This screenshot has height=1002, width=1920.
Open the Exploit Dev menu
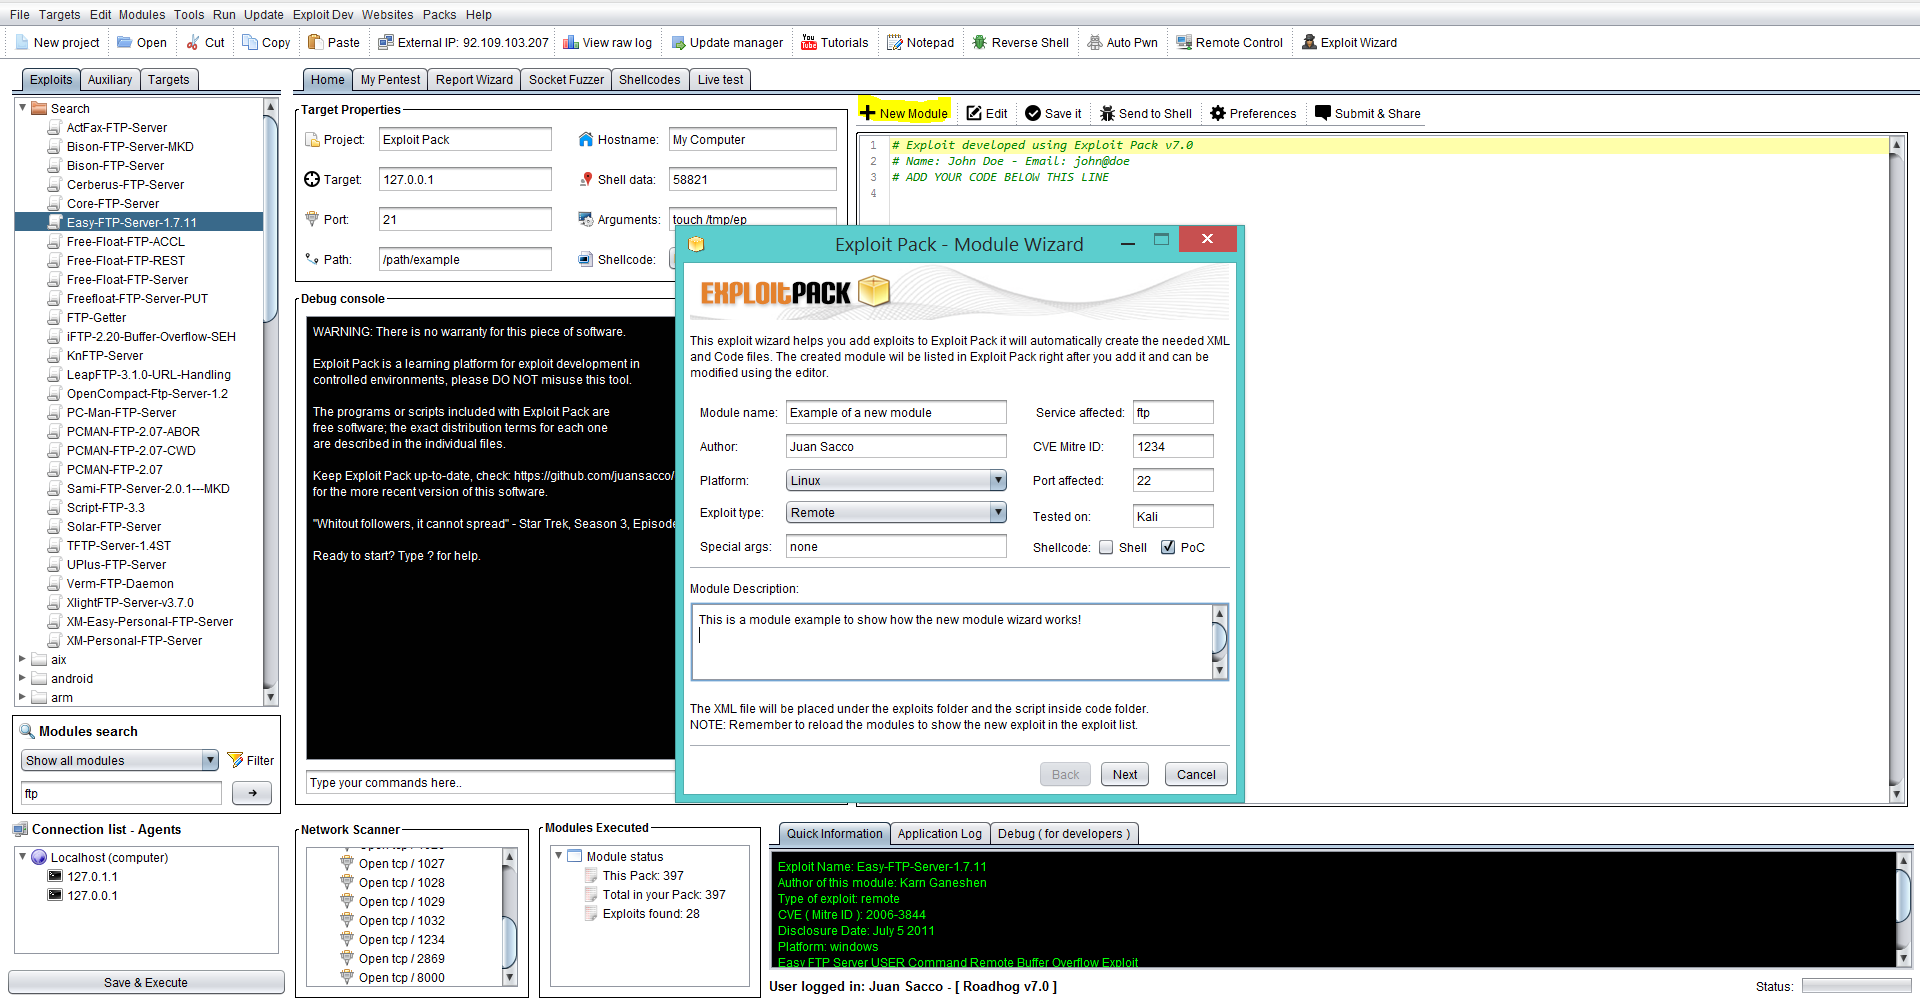[322, 15]
